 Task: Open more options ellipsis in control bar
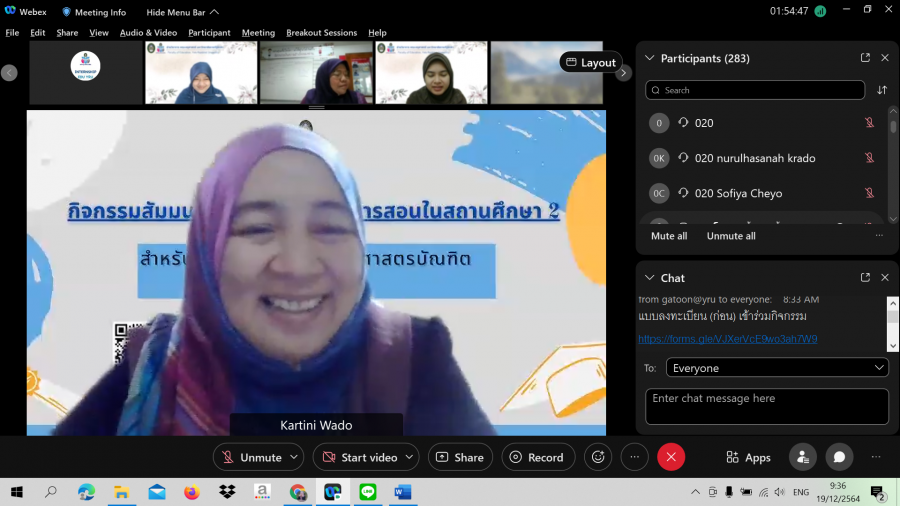[634, 457]
